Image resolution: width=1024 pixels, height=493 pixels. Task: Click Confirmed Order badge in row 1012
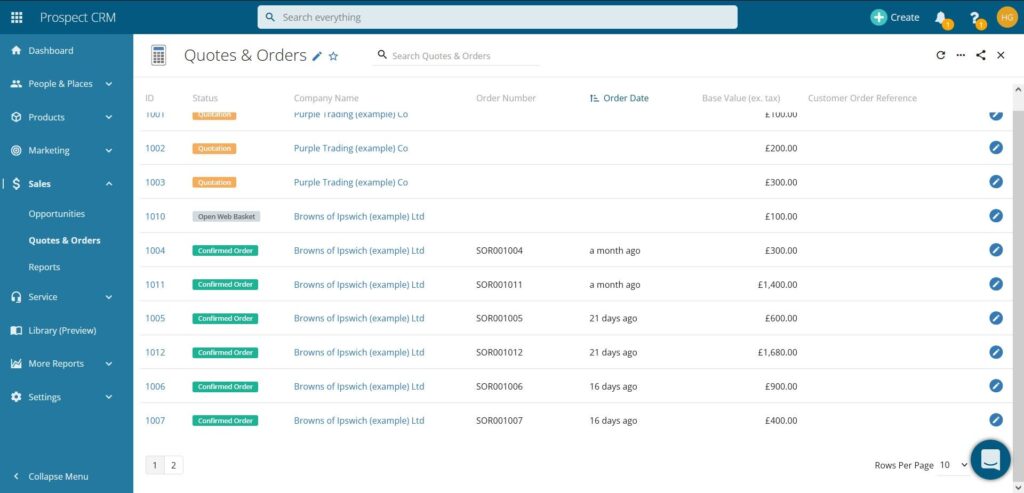point(225,353)
